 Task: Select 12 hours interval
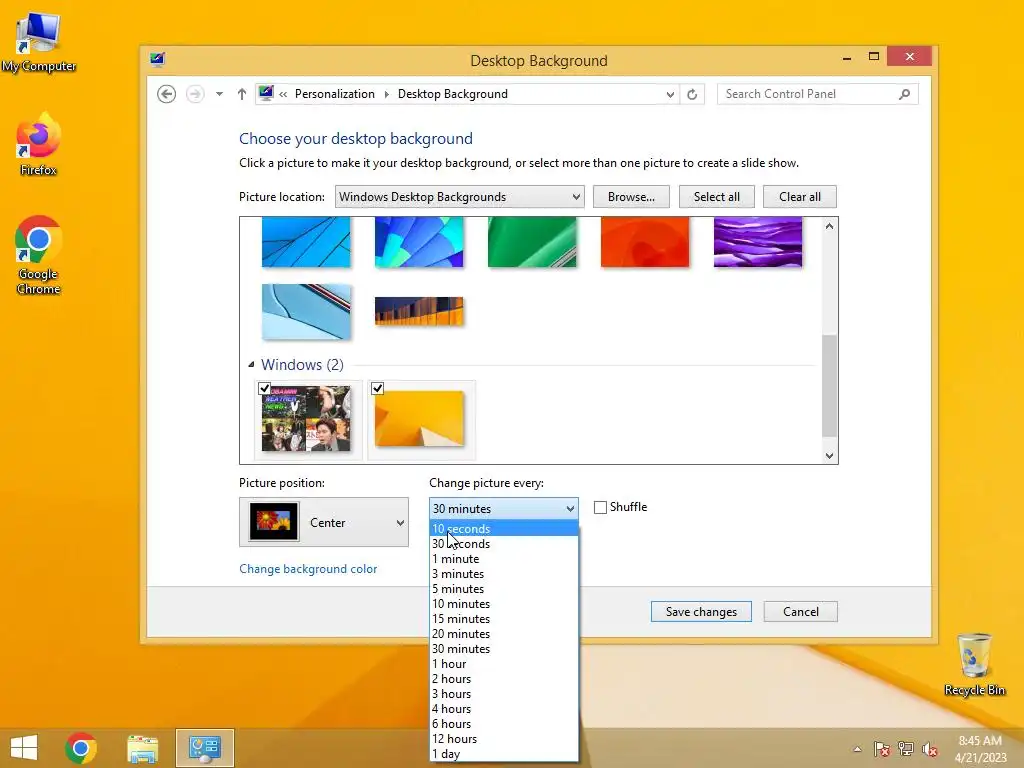coord(504,739)
